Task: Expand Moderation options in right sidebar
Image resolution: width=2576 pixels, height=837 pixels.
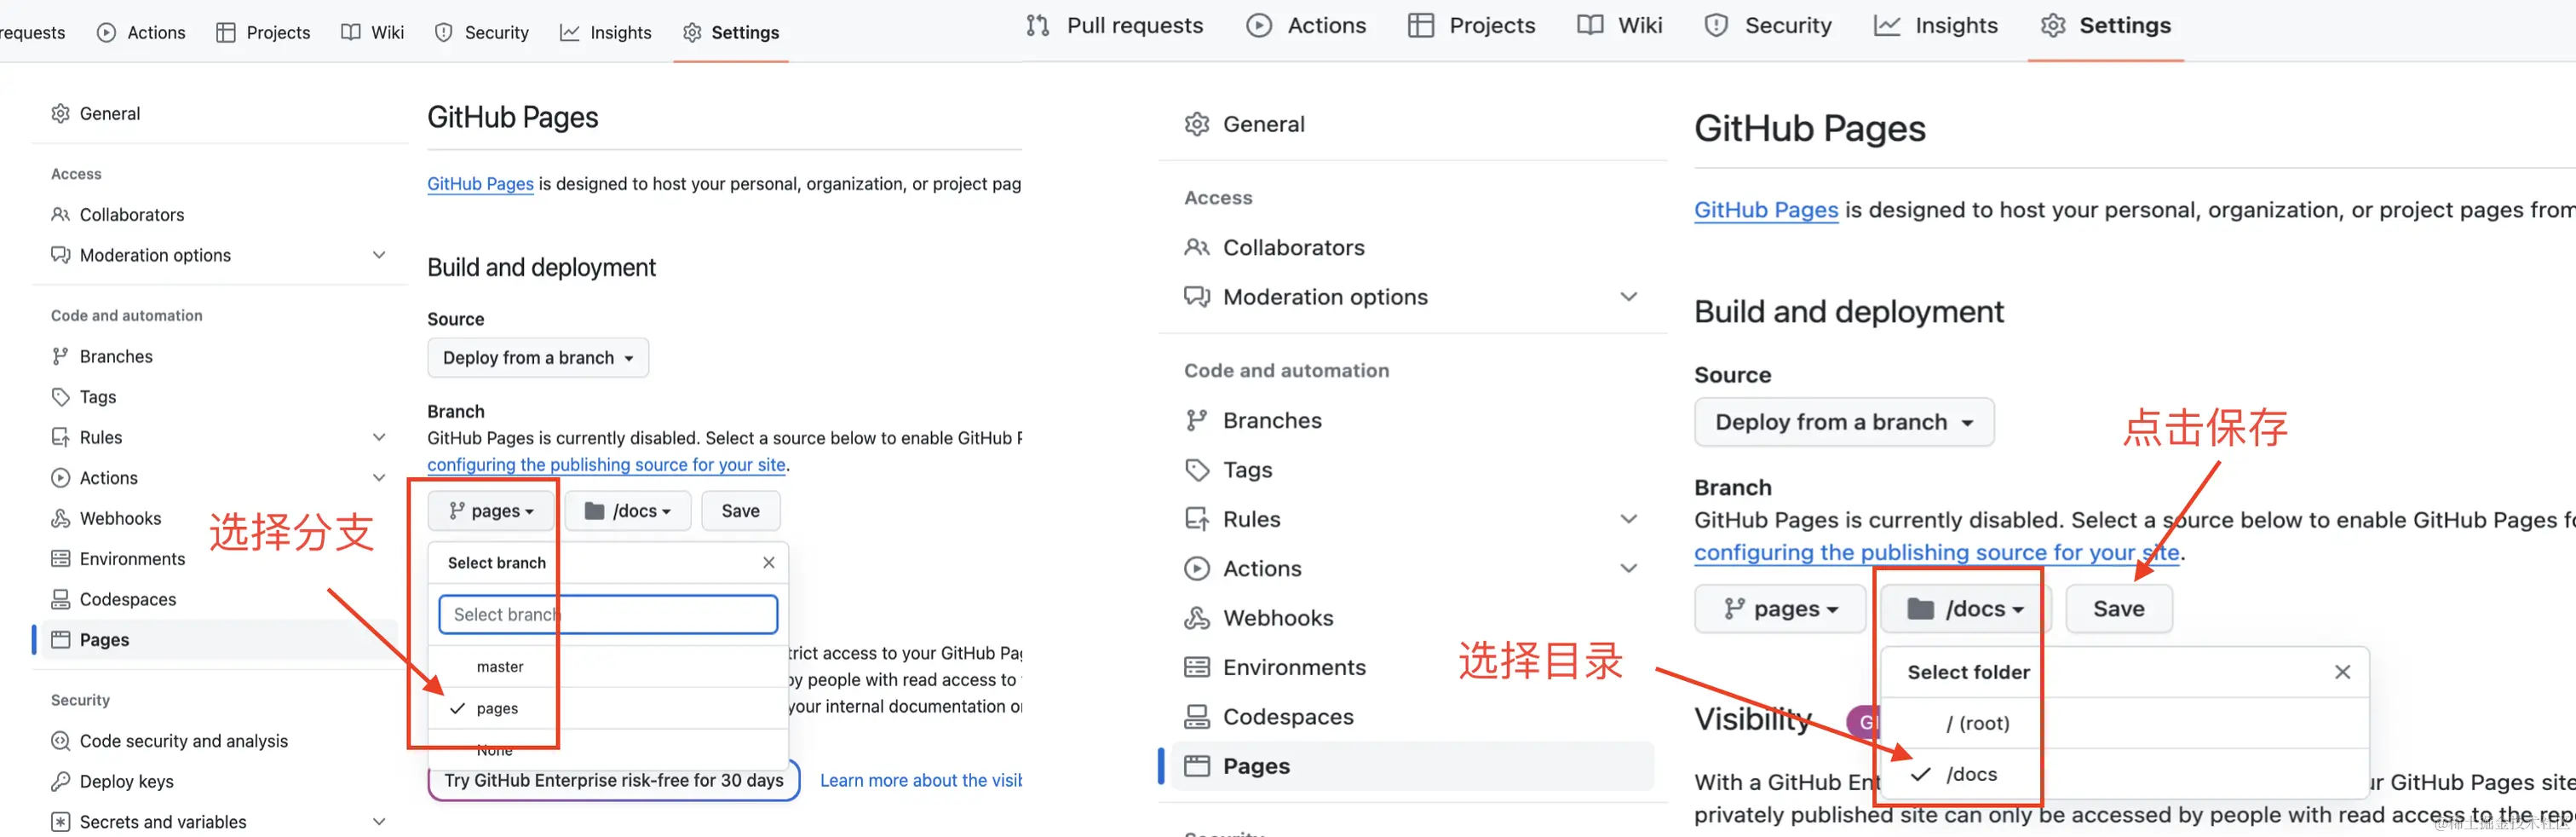Action: pyautogui.click(x=1629, y=297)
